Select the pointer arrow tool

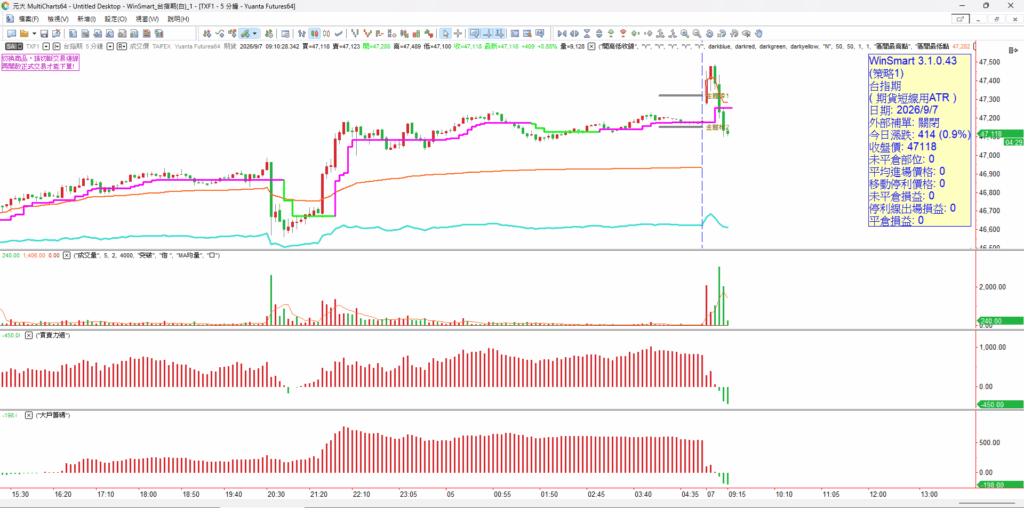[x=444, y=33]
